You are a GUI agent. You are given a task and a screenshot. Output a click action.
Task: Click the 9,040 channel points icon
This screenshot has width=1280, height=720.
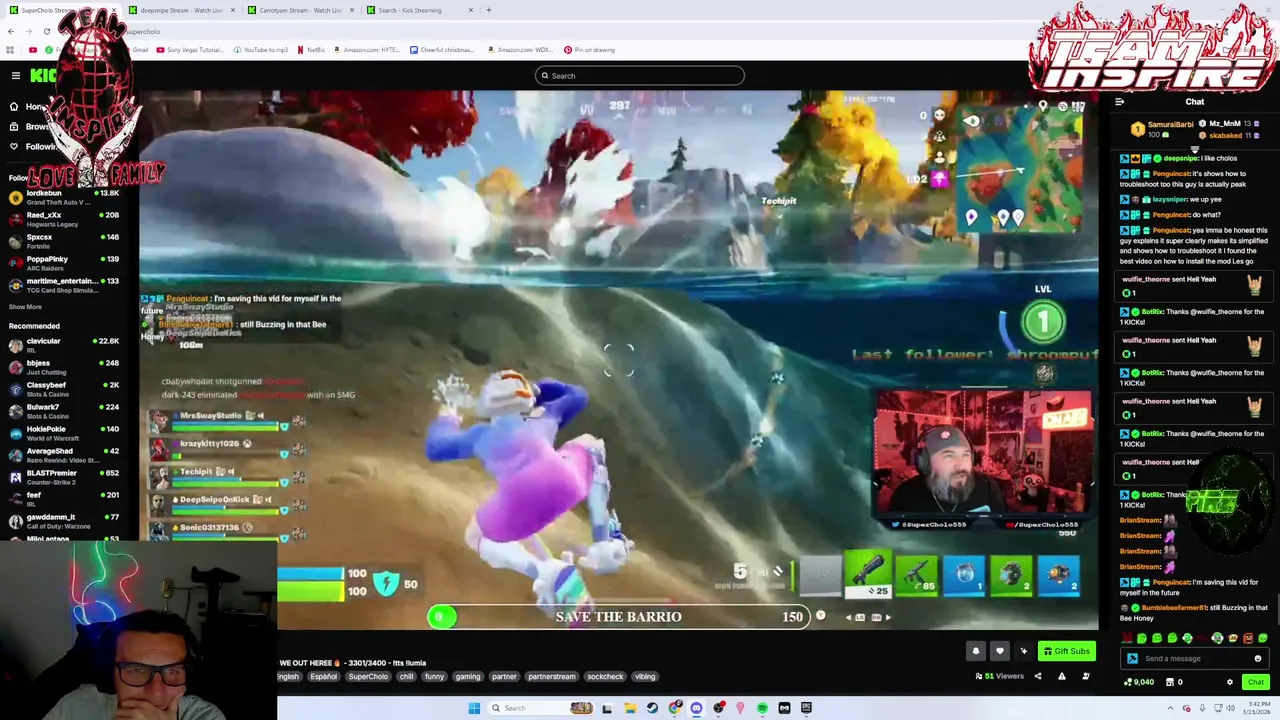pos(1129,682)
